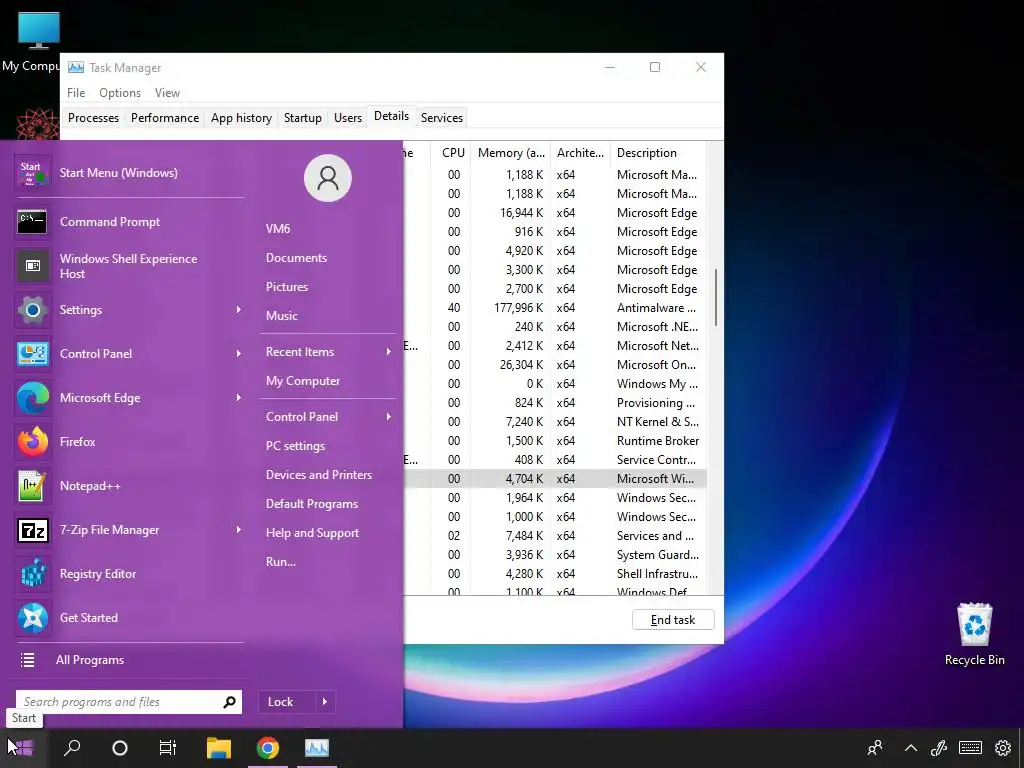1024x768 pixels.
Task: Show hidden tray icons chevron
Action: pos(910,748)
